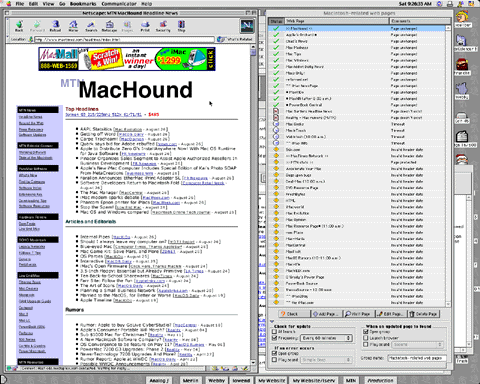Click the Reload toolbar button
Screen dimensions: 480x384
[x=55, y=26]
